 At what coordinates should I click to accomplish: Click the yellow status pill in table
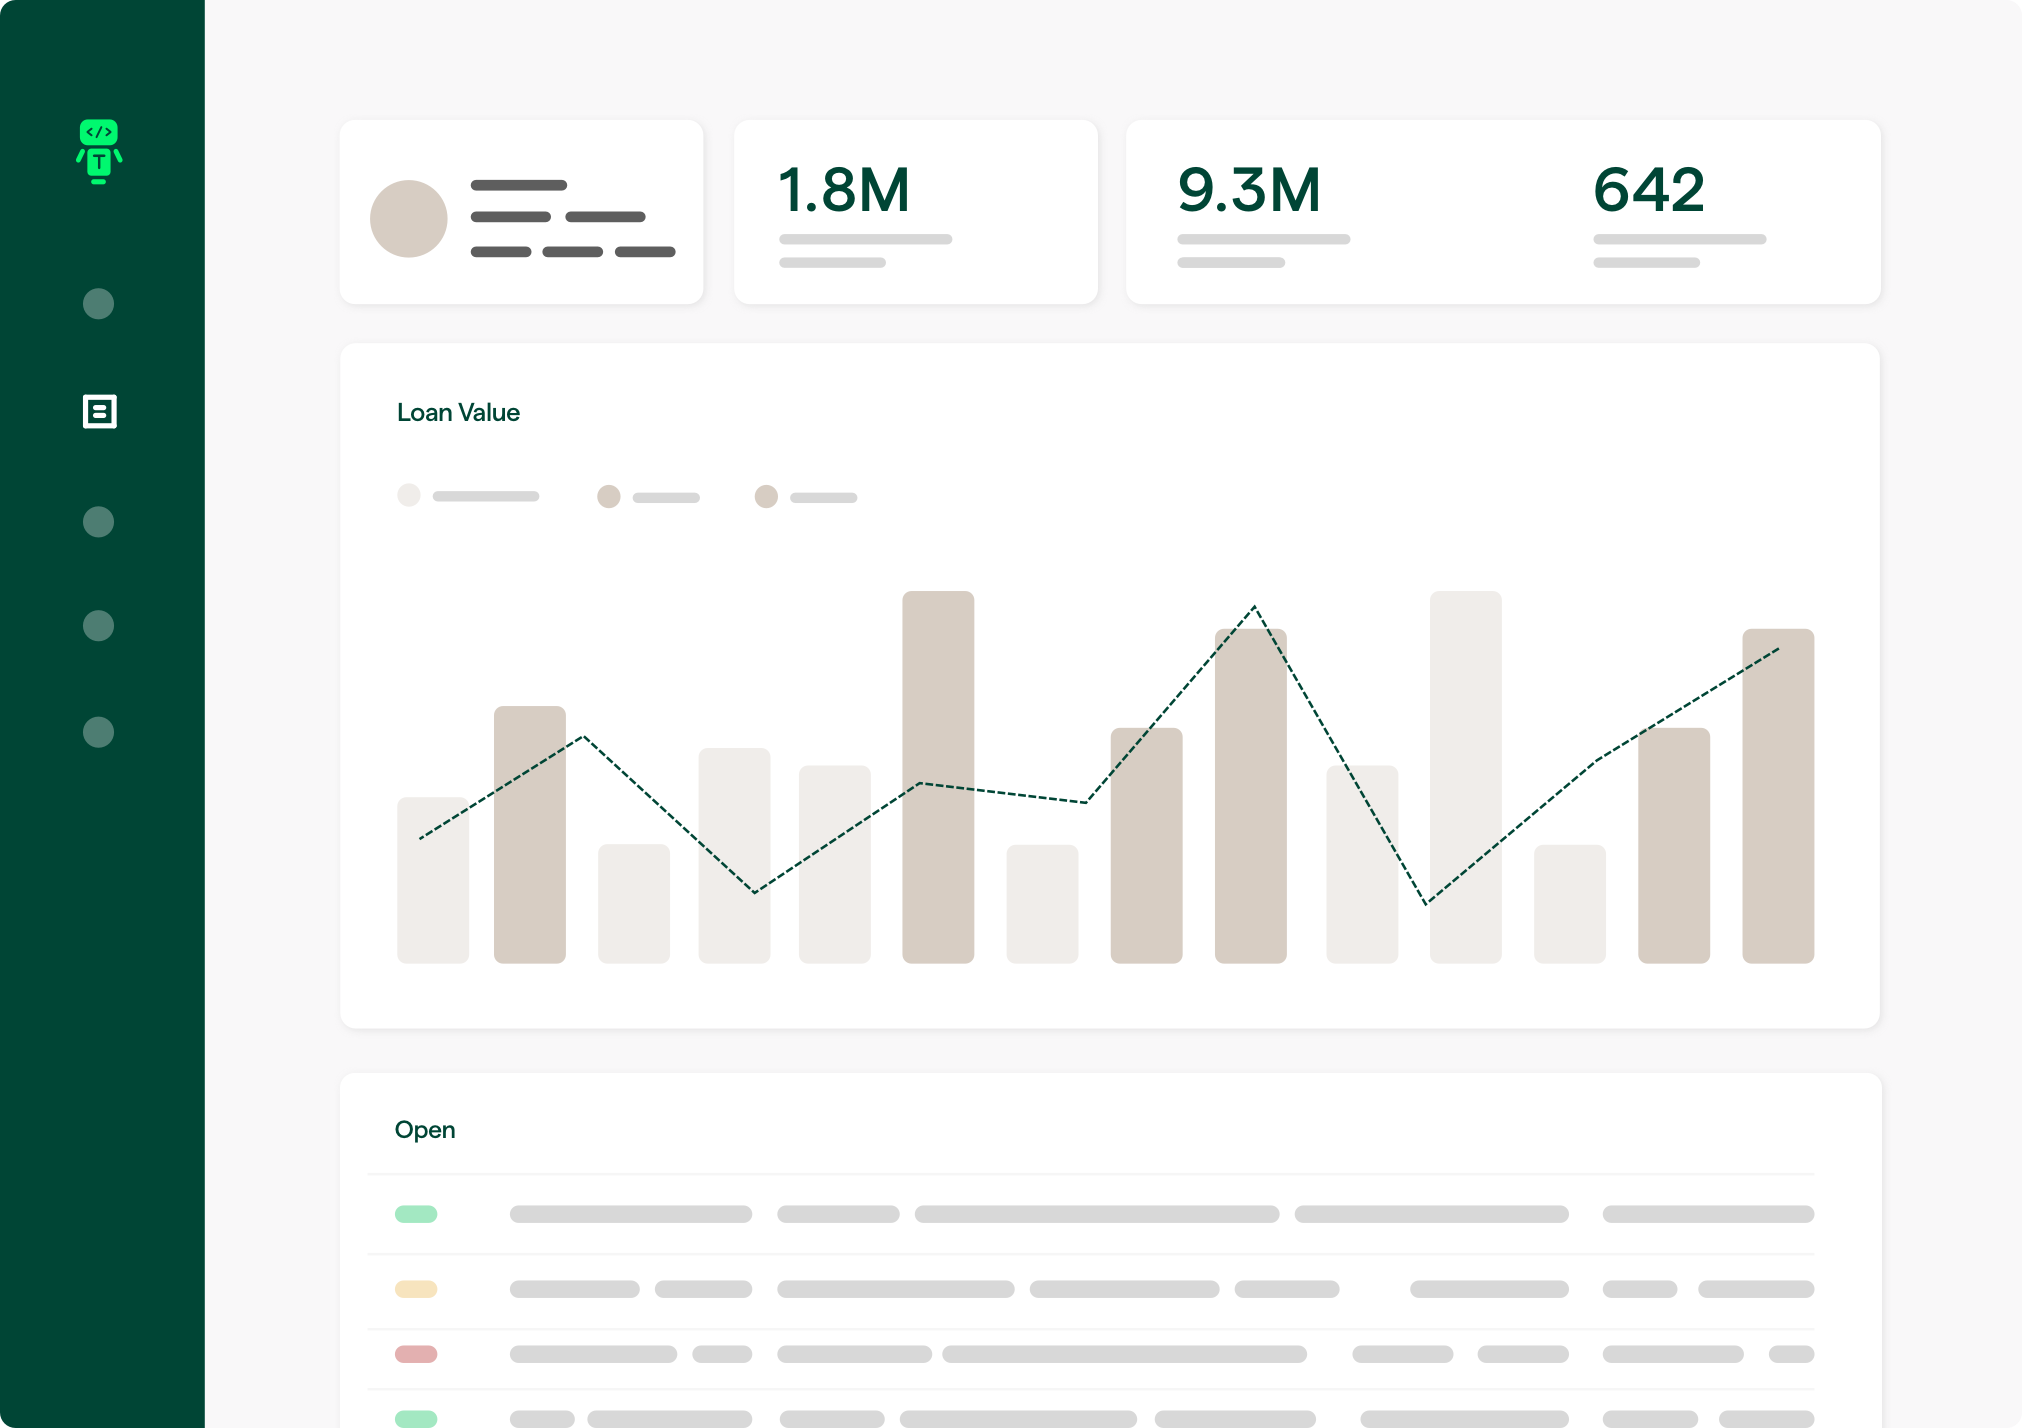coord(416,1289)
